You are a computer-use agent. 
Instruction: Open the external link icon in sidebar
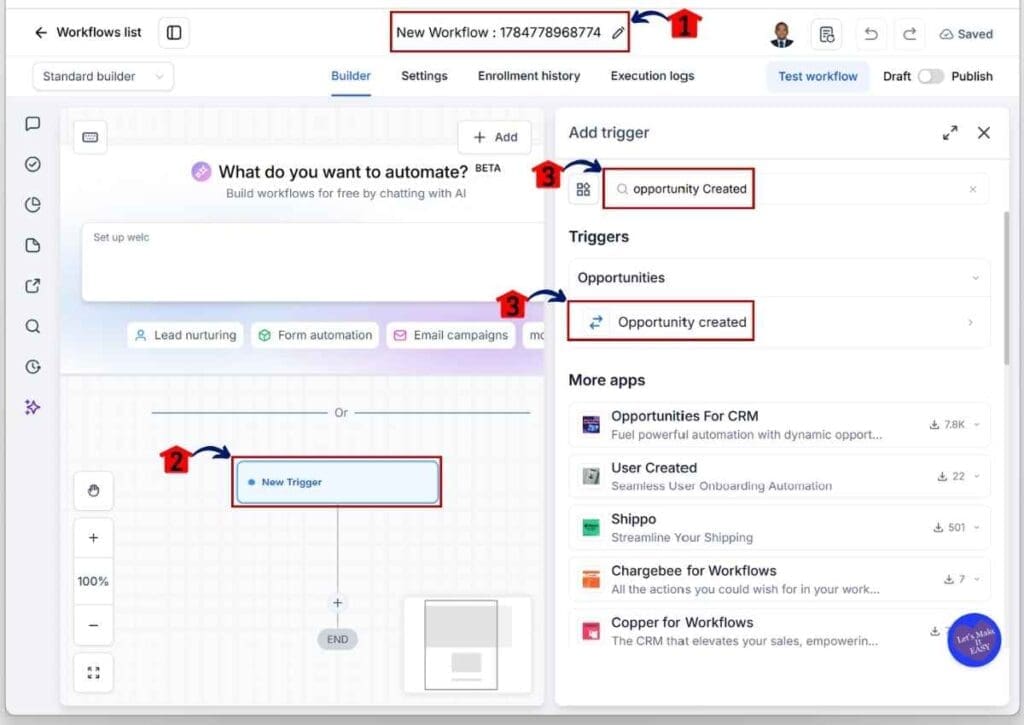[x=33, y=285]
